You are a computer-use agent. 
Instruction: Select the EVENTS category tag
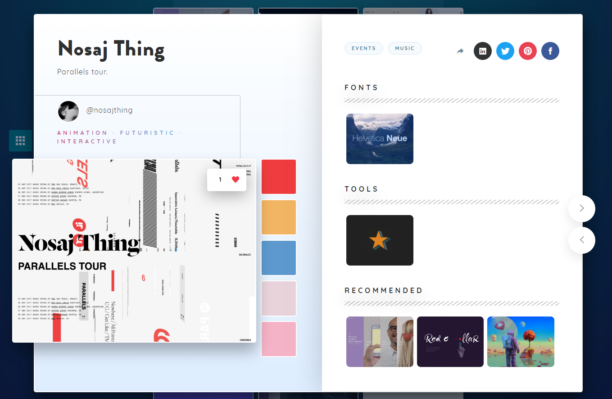(363, 48)
